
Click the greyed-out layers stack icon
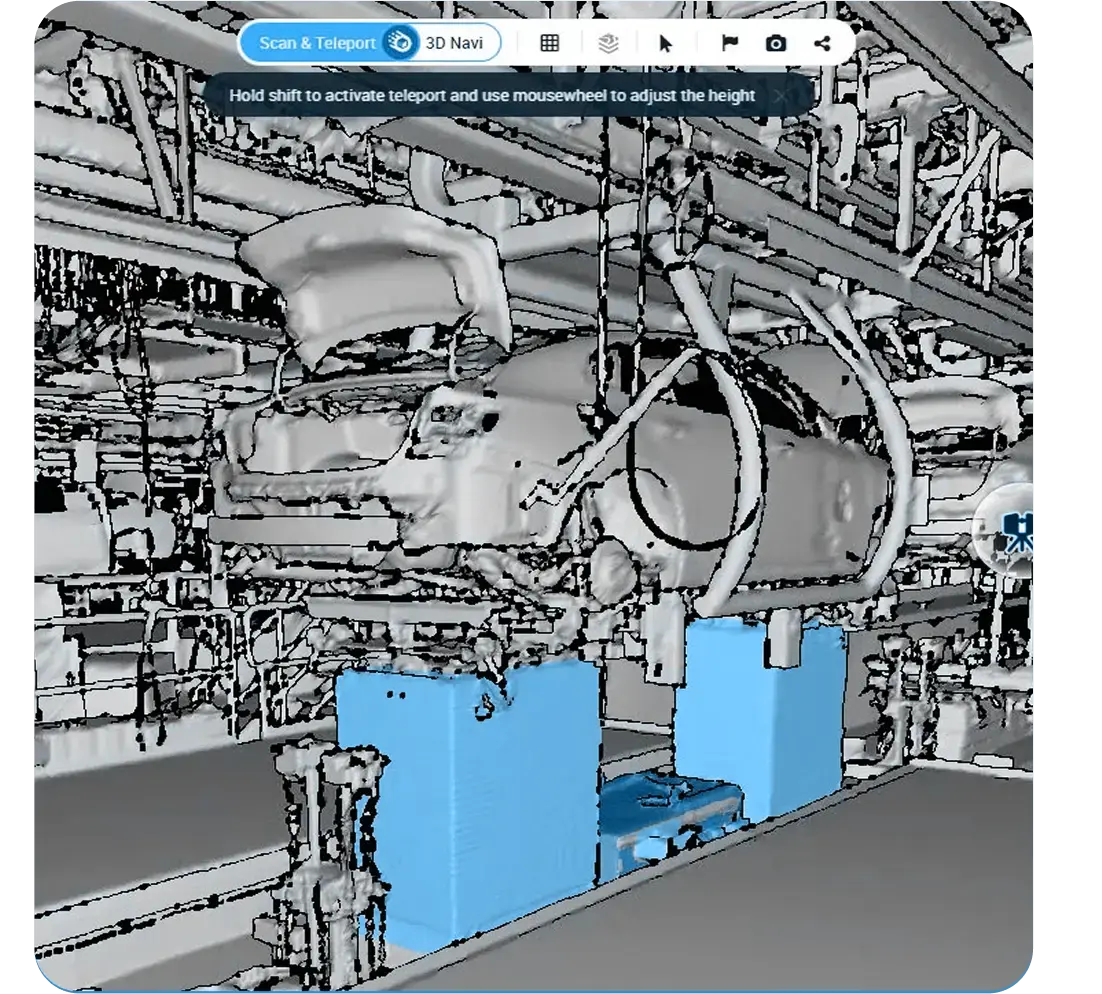coord(608,43)
